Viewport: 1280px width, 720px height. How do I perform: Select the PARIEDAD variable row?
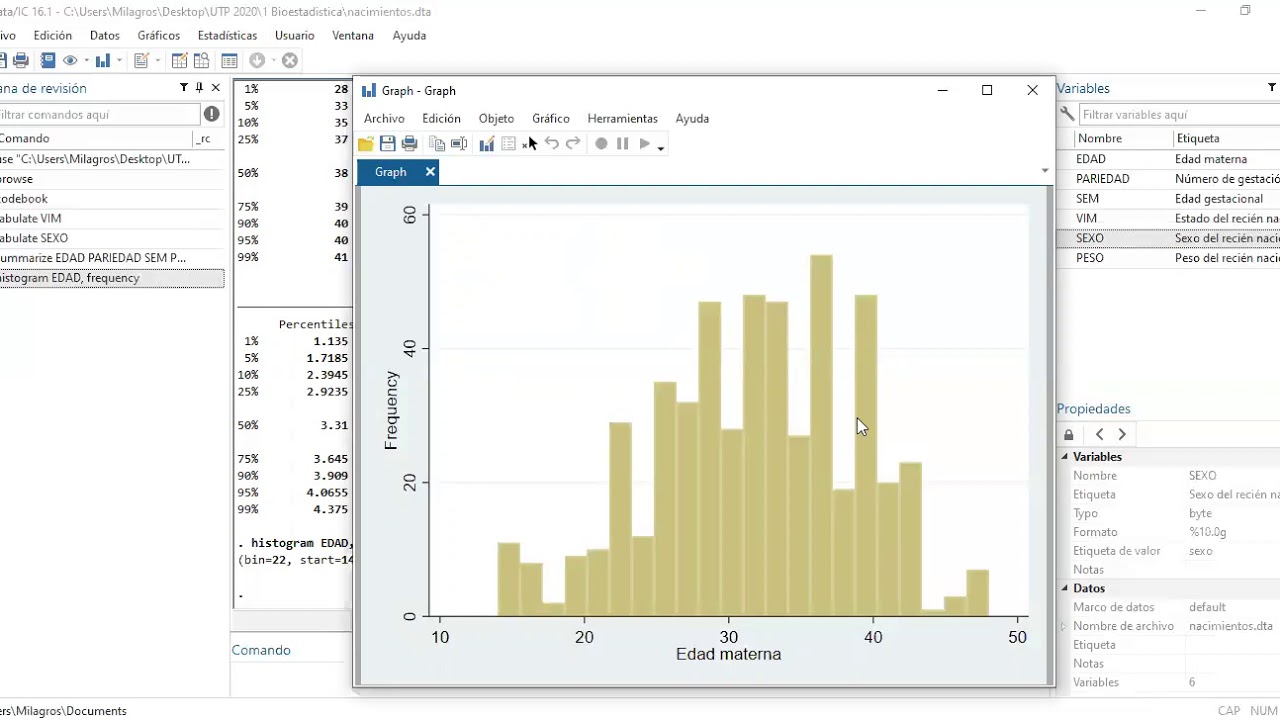pos(1168,179)
